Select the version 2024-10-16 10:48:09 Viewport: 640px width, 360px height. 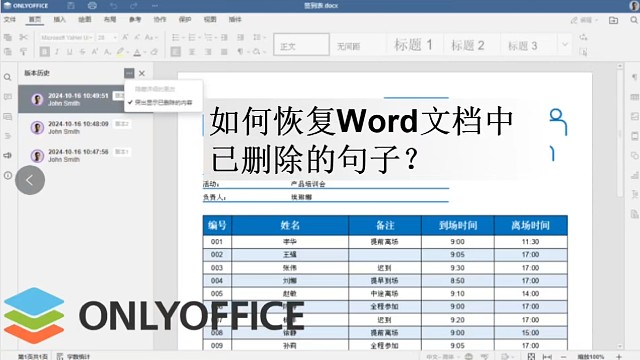[x=85, y=127]
